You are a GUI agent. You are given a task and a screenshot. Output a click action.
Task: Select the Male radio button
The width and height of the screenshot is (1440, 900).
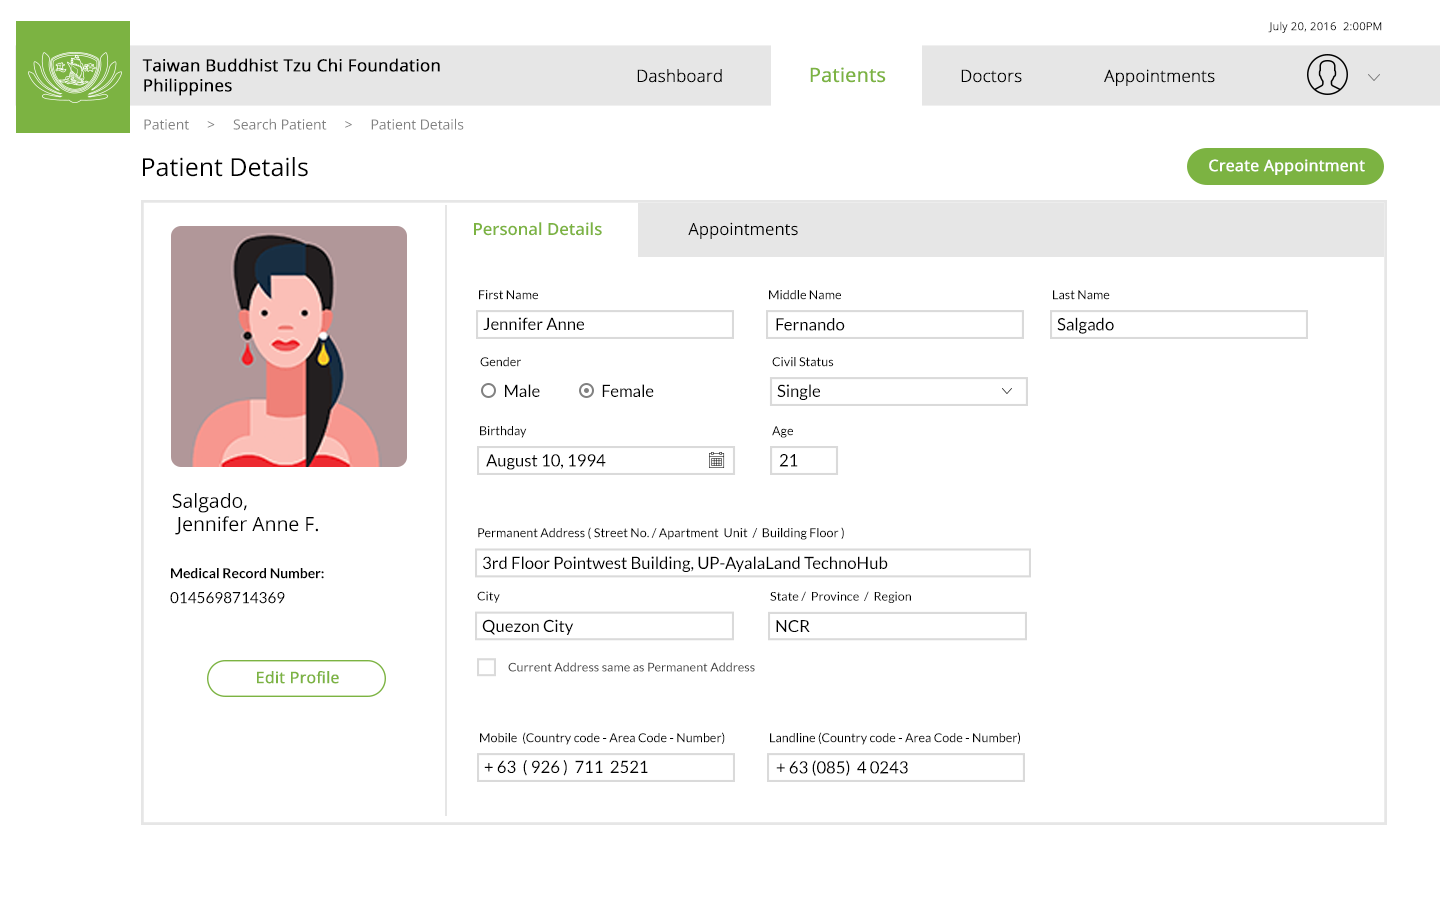click(x=489, y=391)
